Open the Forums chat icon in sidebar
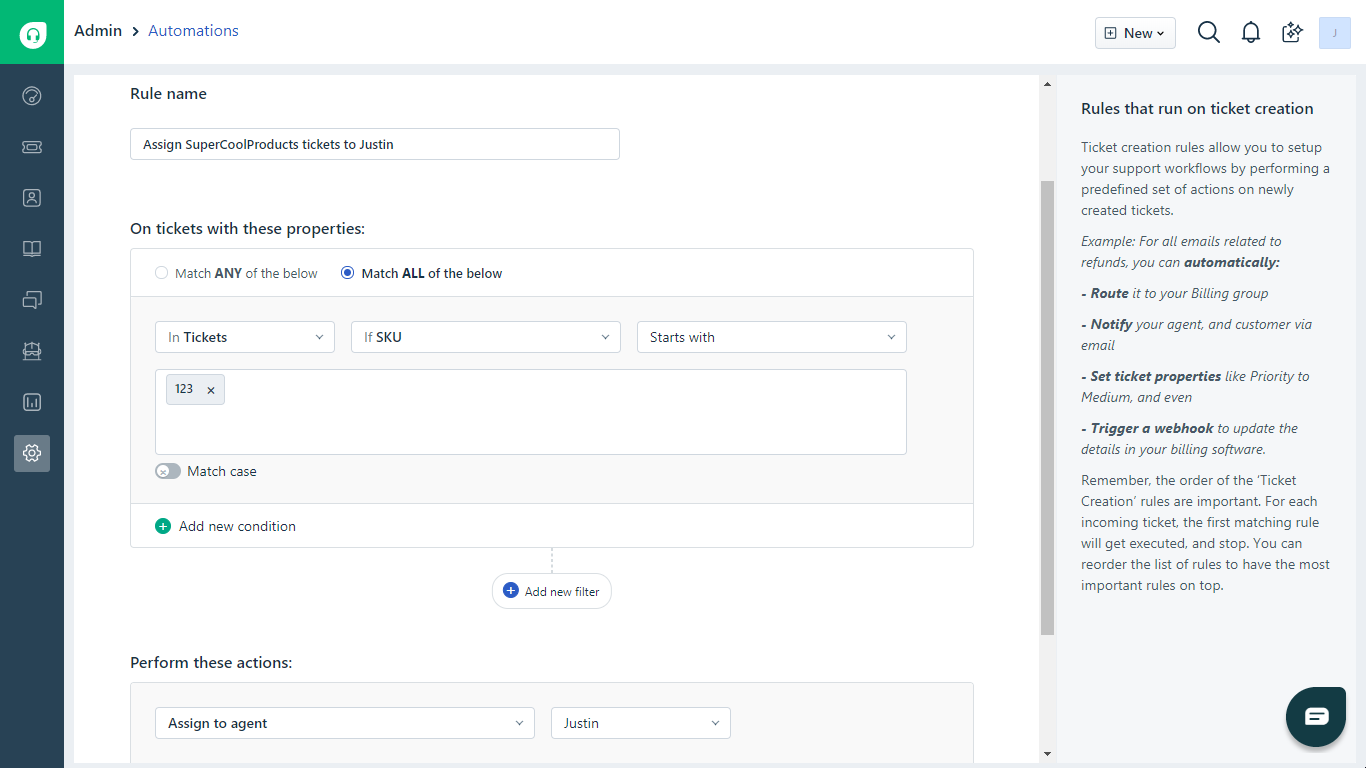This screenshot has height=768, width=1366. click(32, 300)
